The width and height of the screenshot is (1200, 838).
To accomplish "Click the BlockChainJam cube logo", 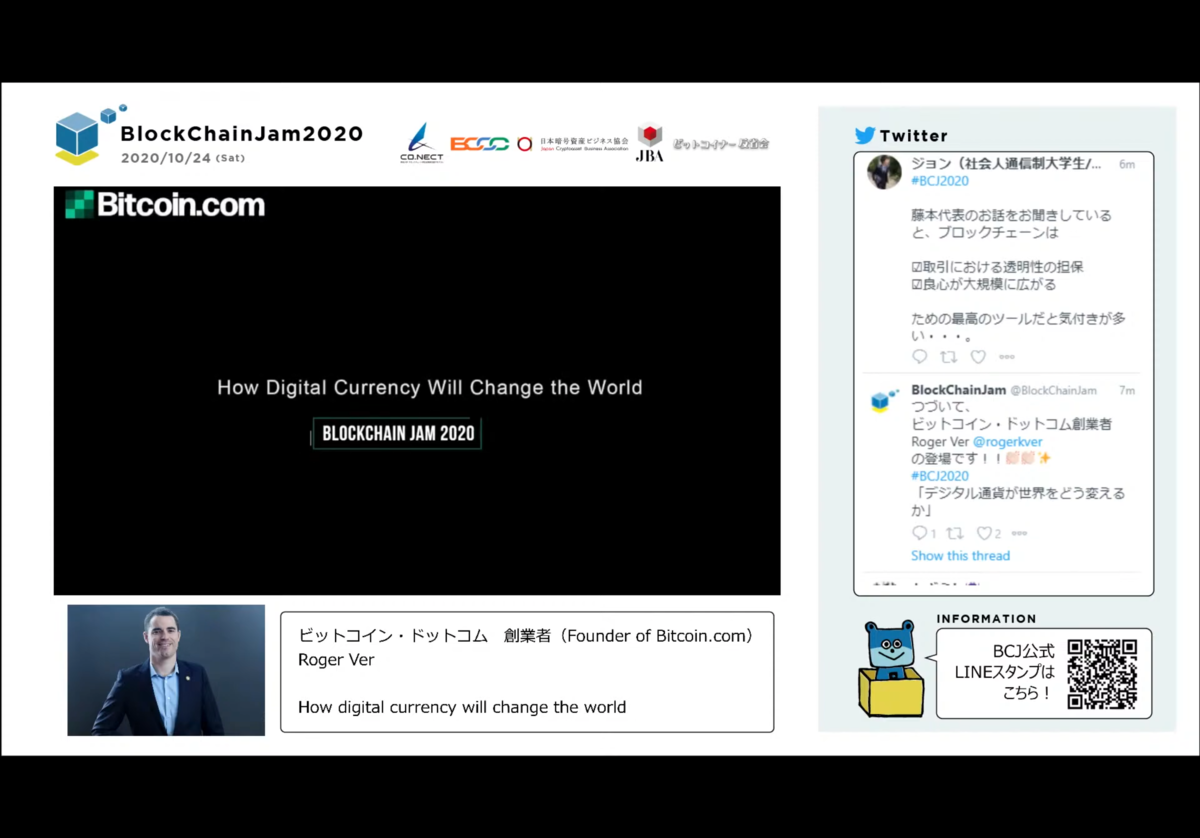I will click(90, 133).
